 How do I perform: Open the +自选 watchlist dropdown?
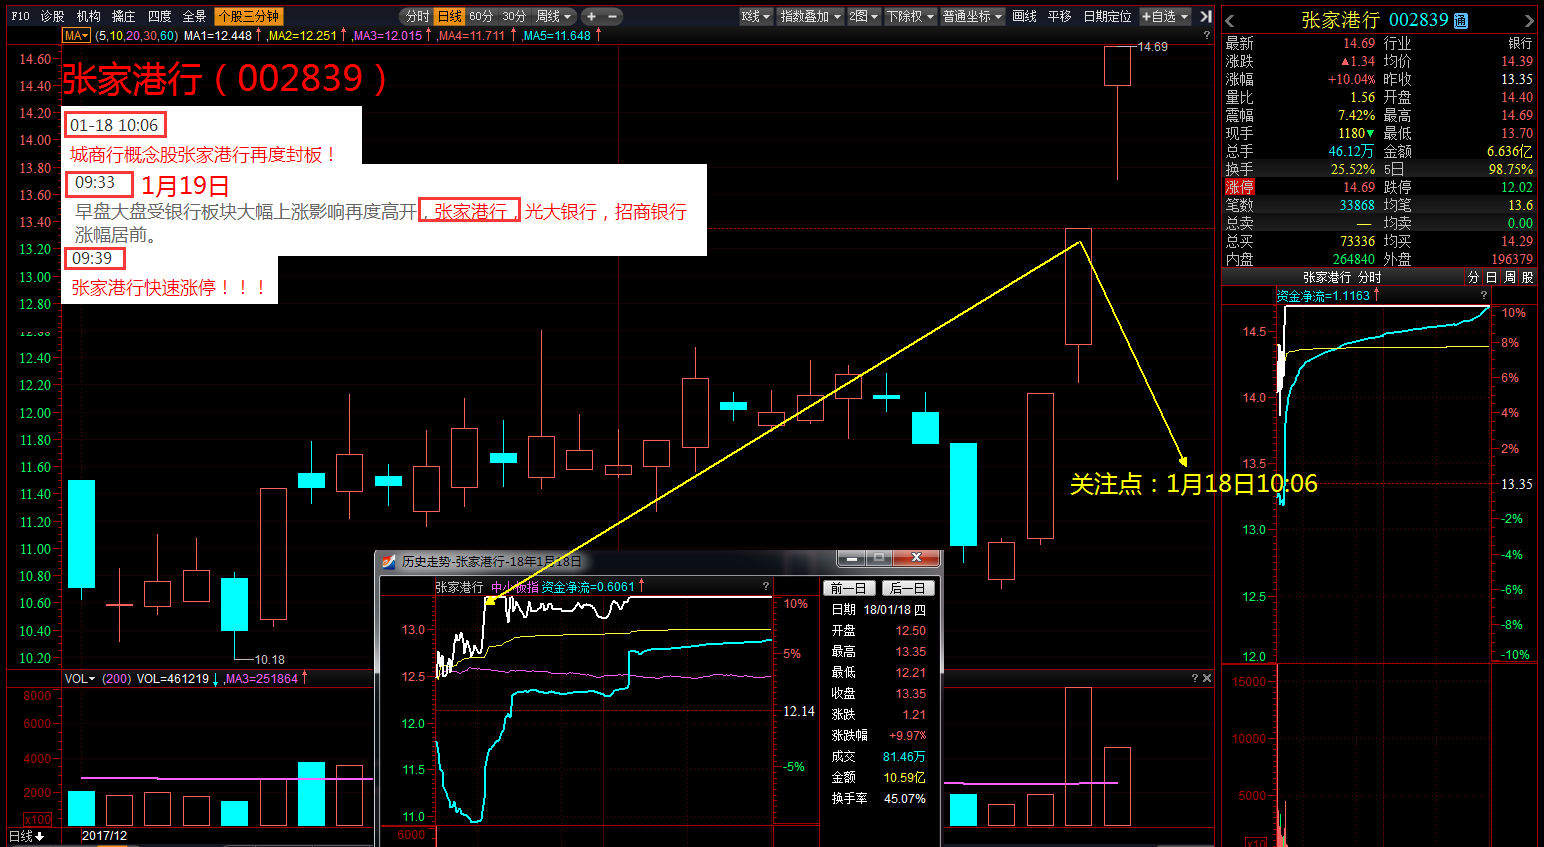pos(1166,16)
